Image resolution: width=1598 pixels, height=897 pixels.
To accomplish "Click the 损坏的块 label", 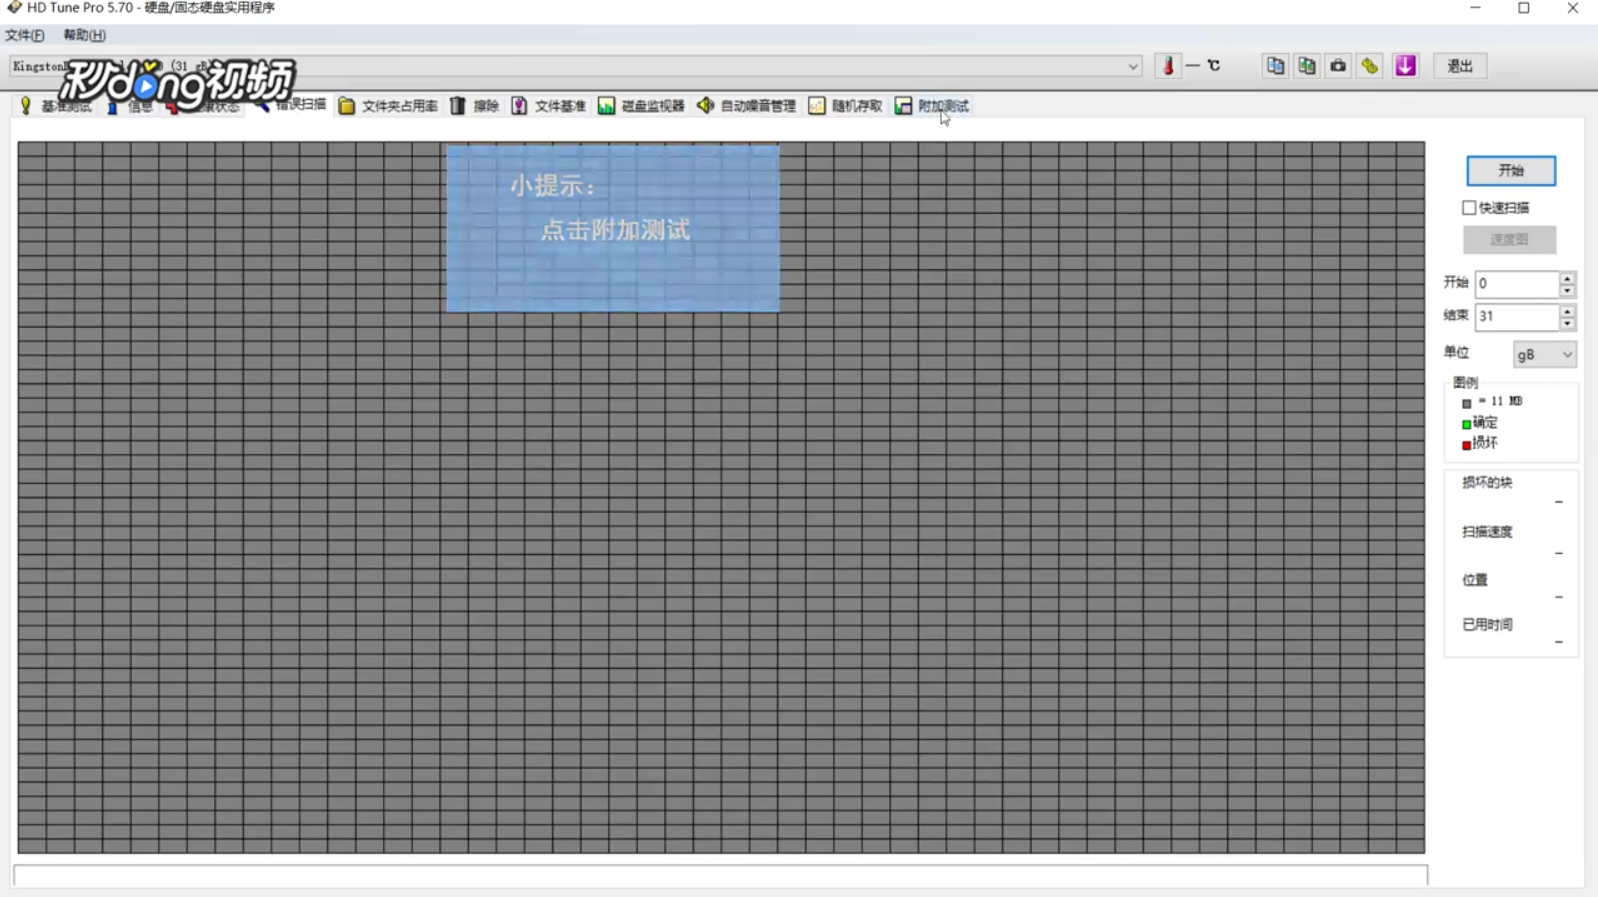I will [x=1487, y=483].
